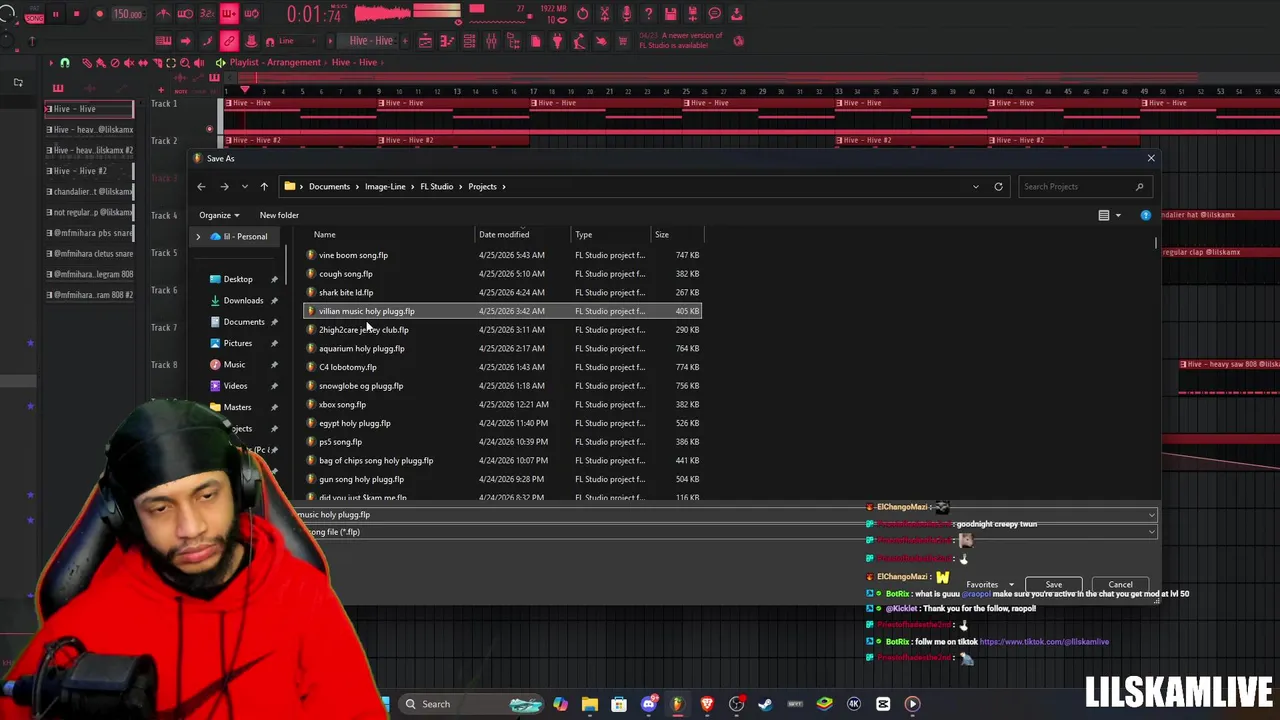The width and height of the screenshot is (1280, 720).
Task: Open the mixer view icon
Action: point(491,41)
